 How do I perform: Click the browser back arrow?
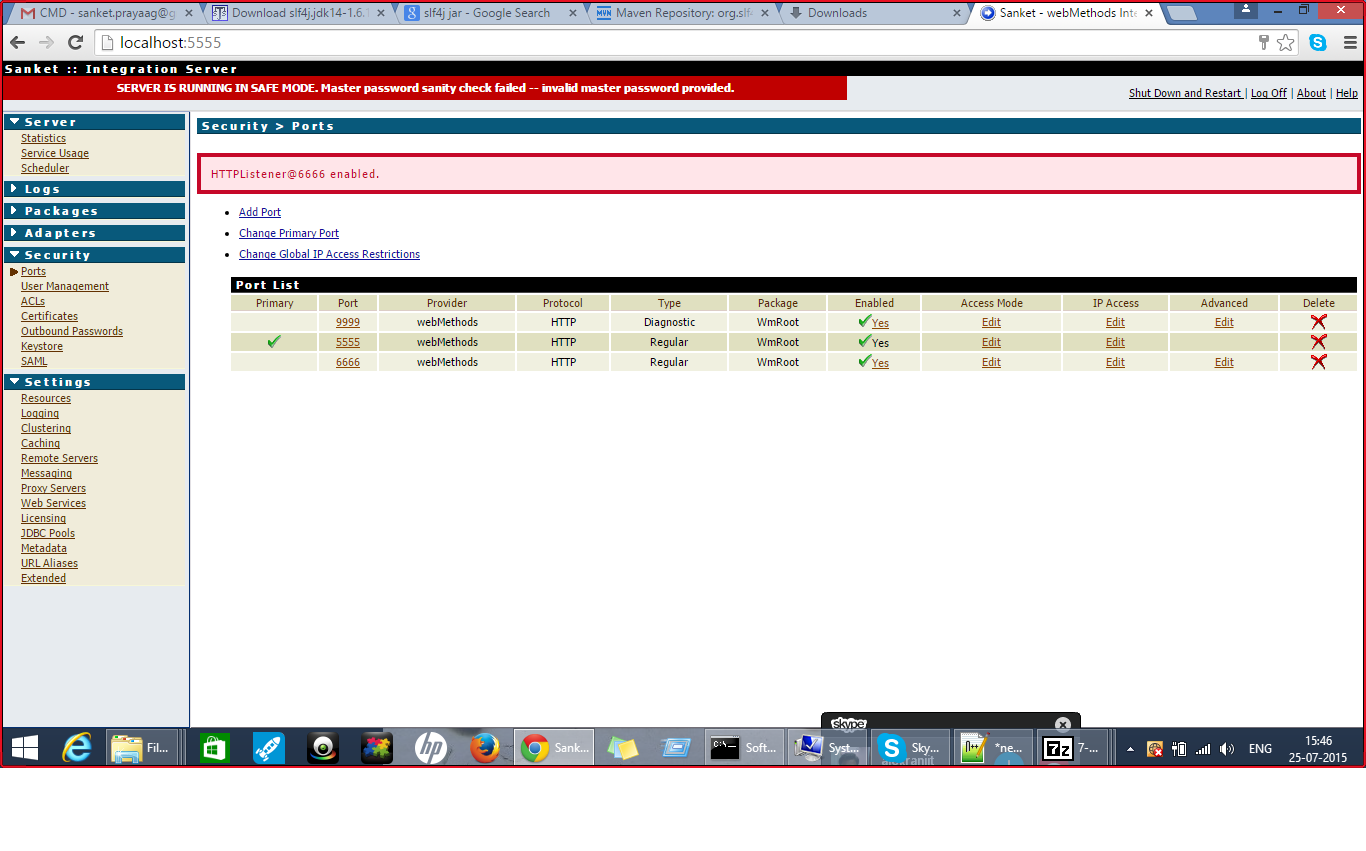[x=18, y=43]
